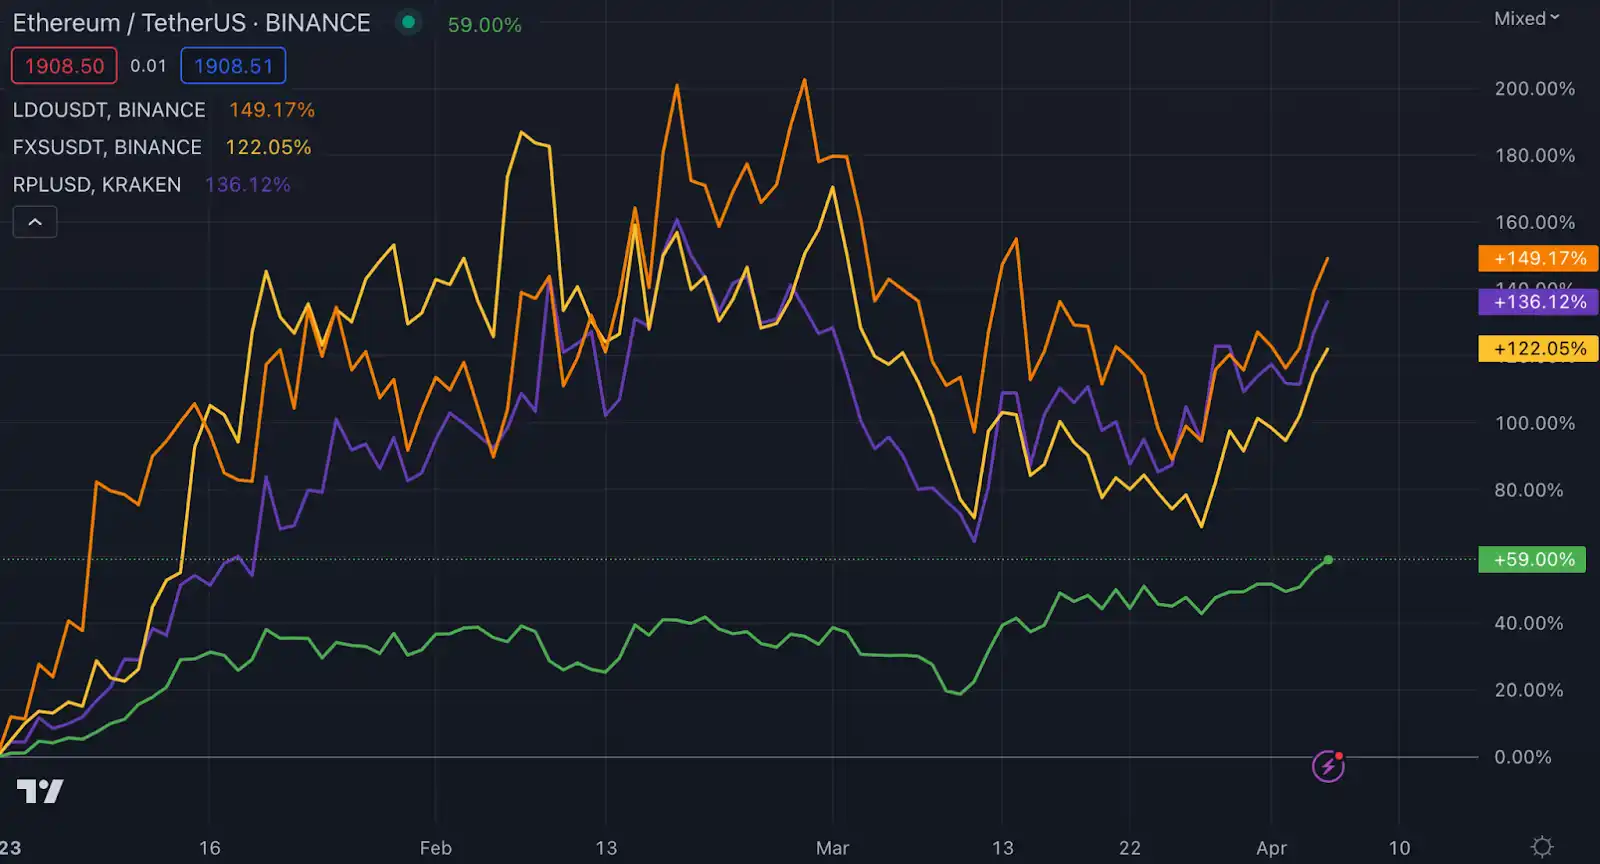Image resolution: width=1600 pixels, height=864 pixels.
Task: Click the 59.00% value beside the title
Action: pyautogui.click(x=485, y=25)
